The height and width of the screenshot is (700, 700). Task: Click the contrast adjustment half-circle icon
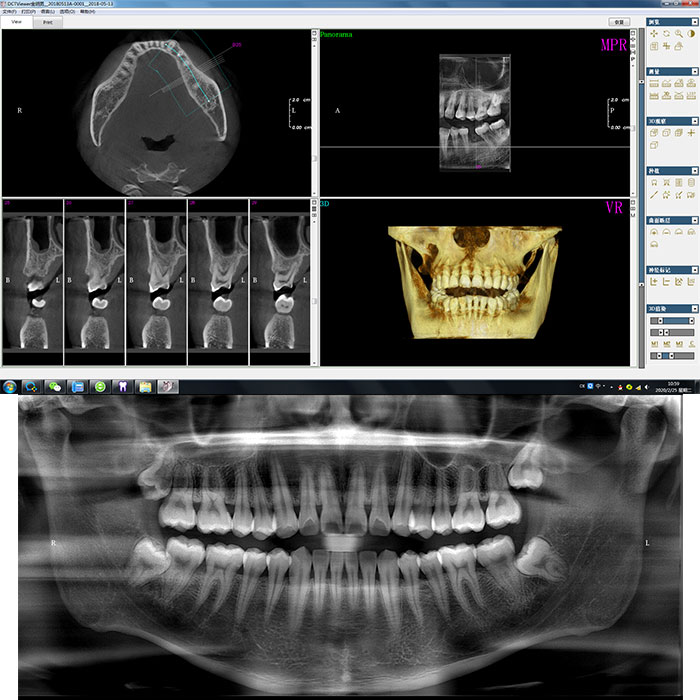coord(692,34)
